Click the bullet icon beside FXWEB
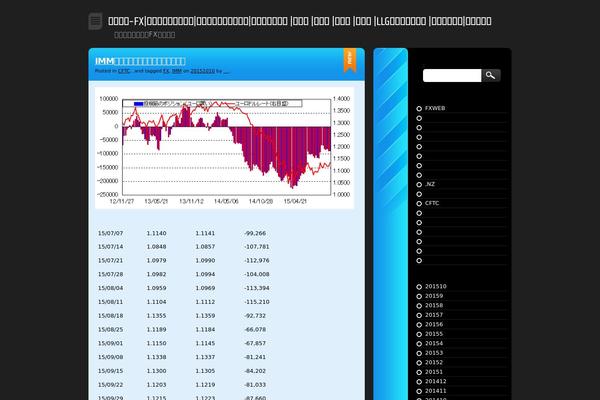The height and width of the screenshot is (400, 600). pos(419,109)
